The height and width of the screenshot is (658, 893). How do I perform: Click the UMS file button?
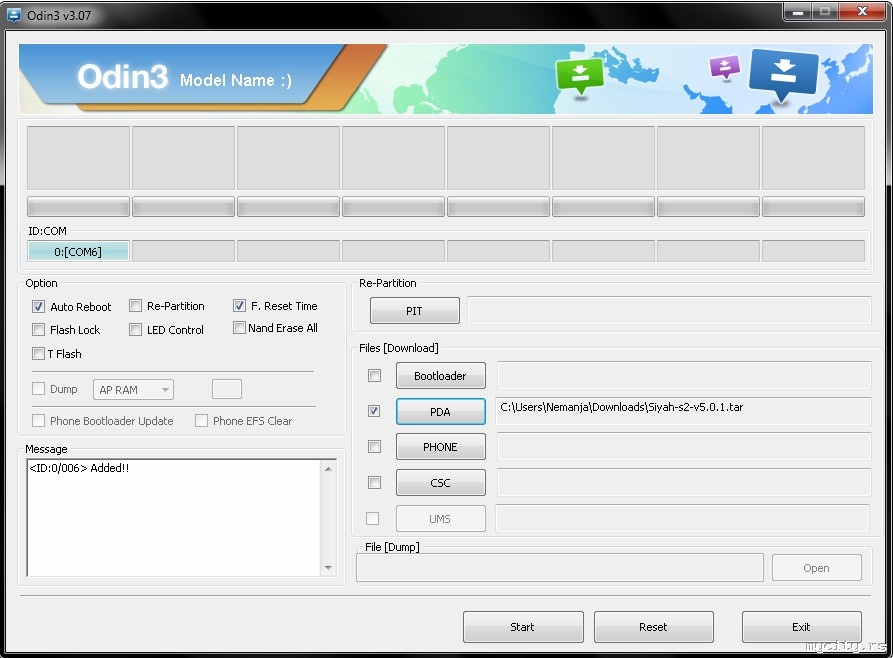point(441,518)
